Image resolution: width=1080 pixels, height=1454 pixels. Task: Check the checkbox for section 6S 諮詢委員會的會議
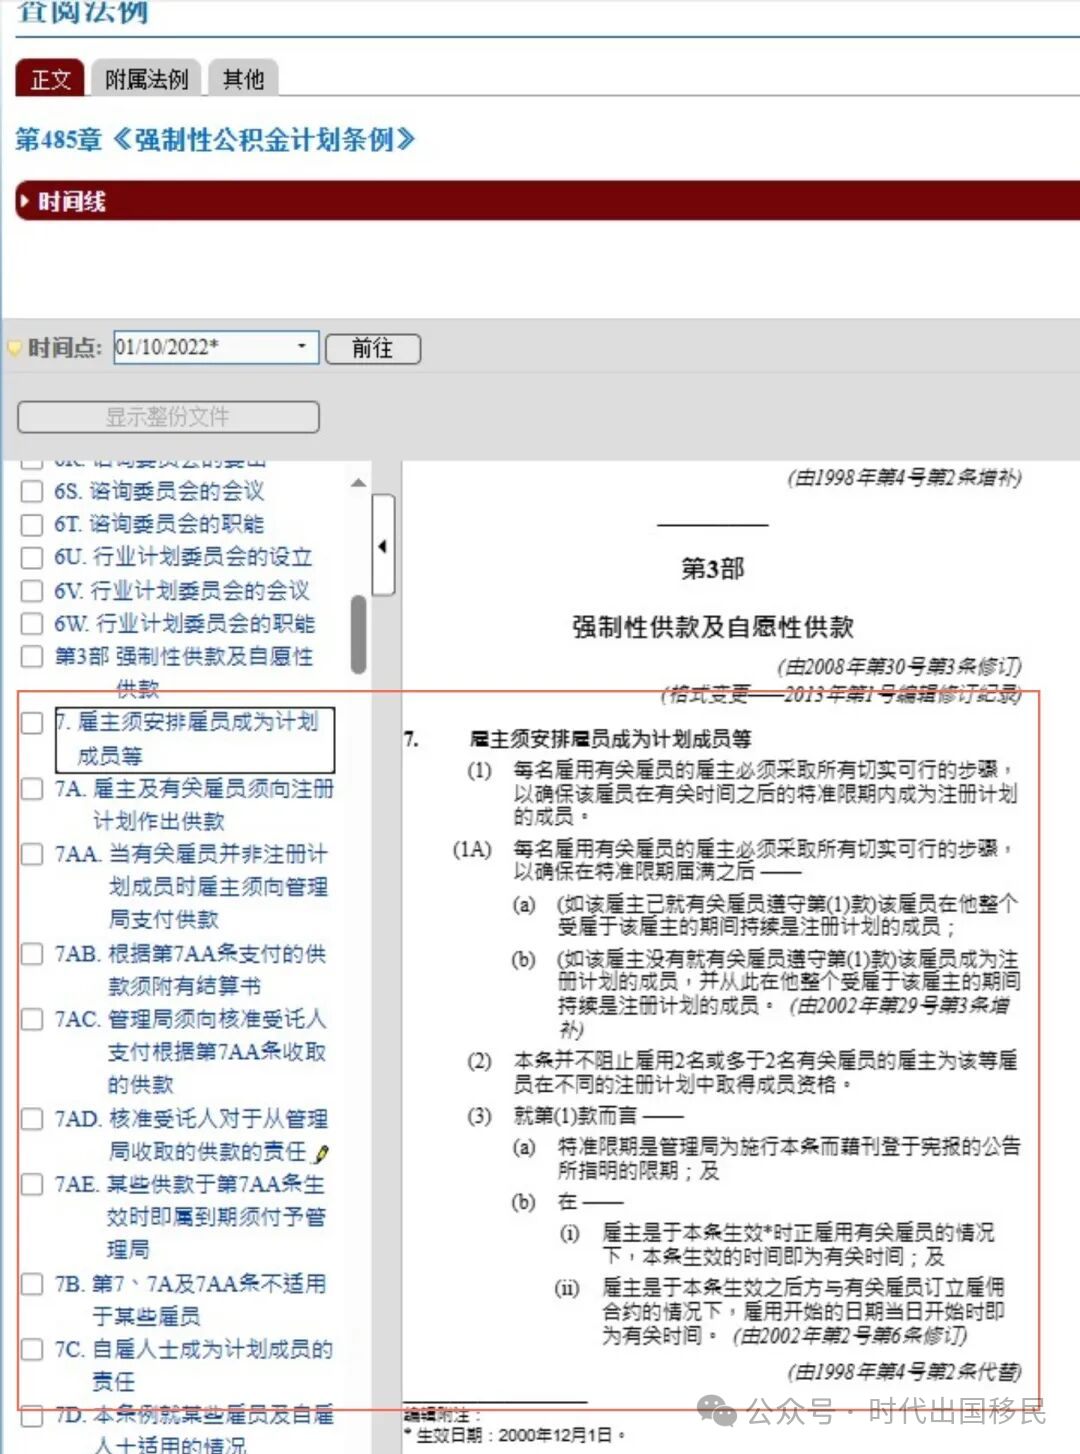click(x=31, y=491)
